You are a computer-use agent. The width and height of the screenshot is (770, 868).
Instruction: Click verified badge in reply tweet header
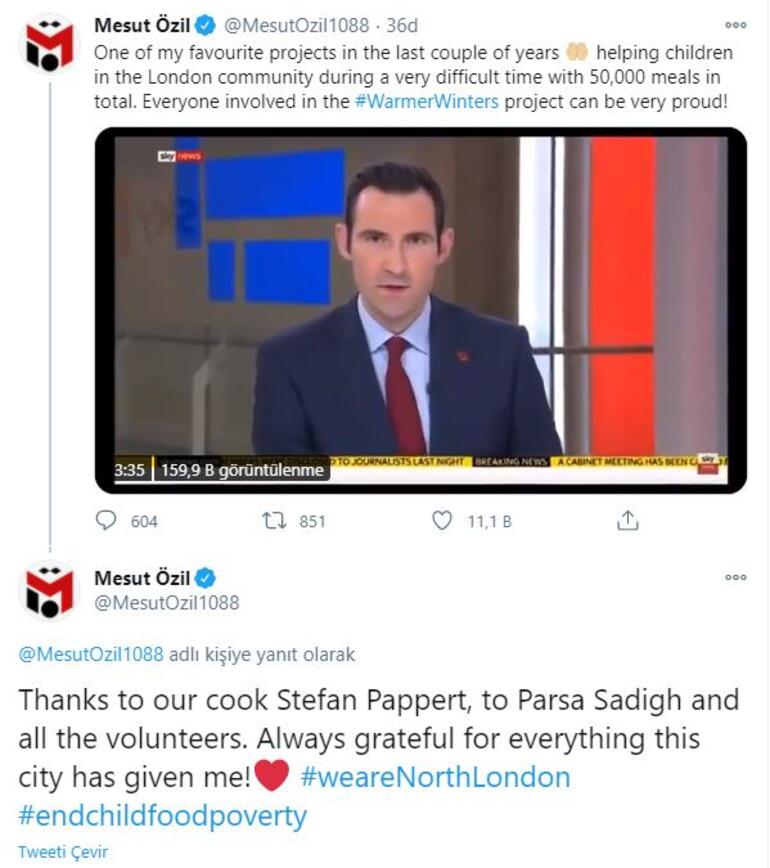[x=205, y=578]
